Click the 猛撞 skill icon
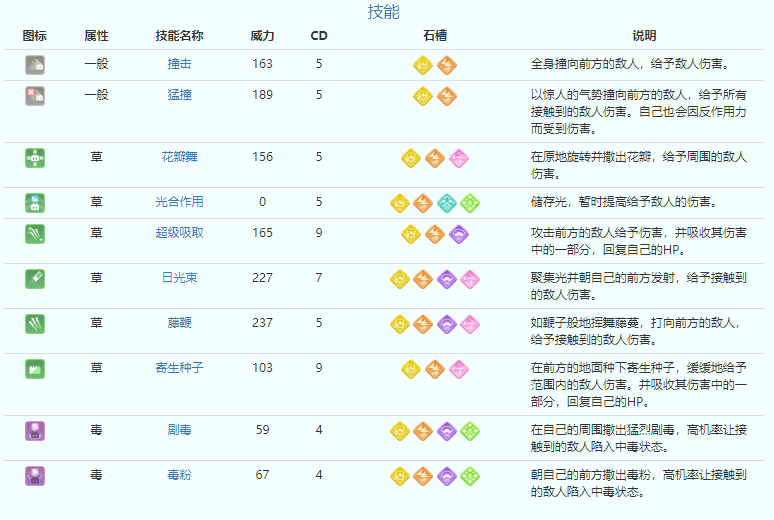 35,96
